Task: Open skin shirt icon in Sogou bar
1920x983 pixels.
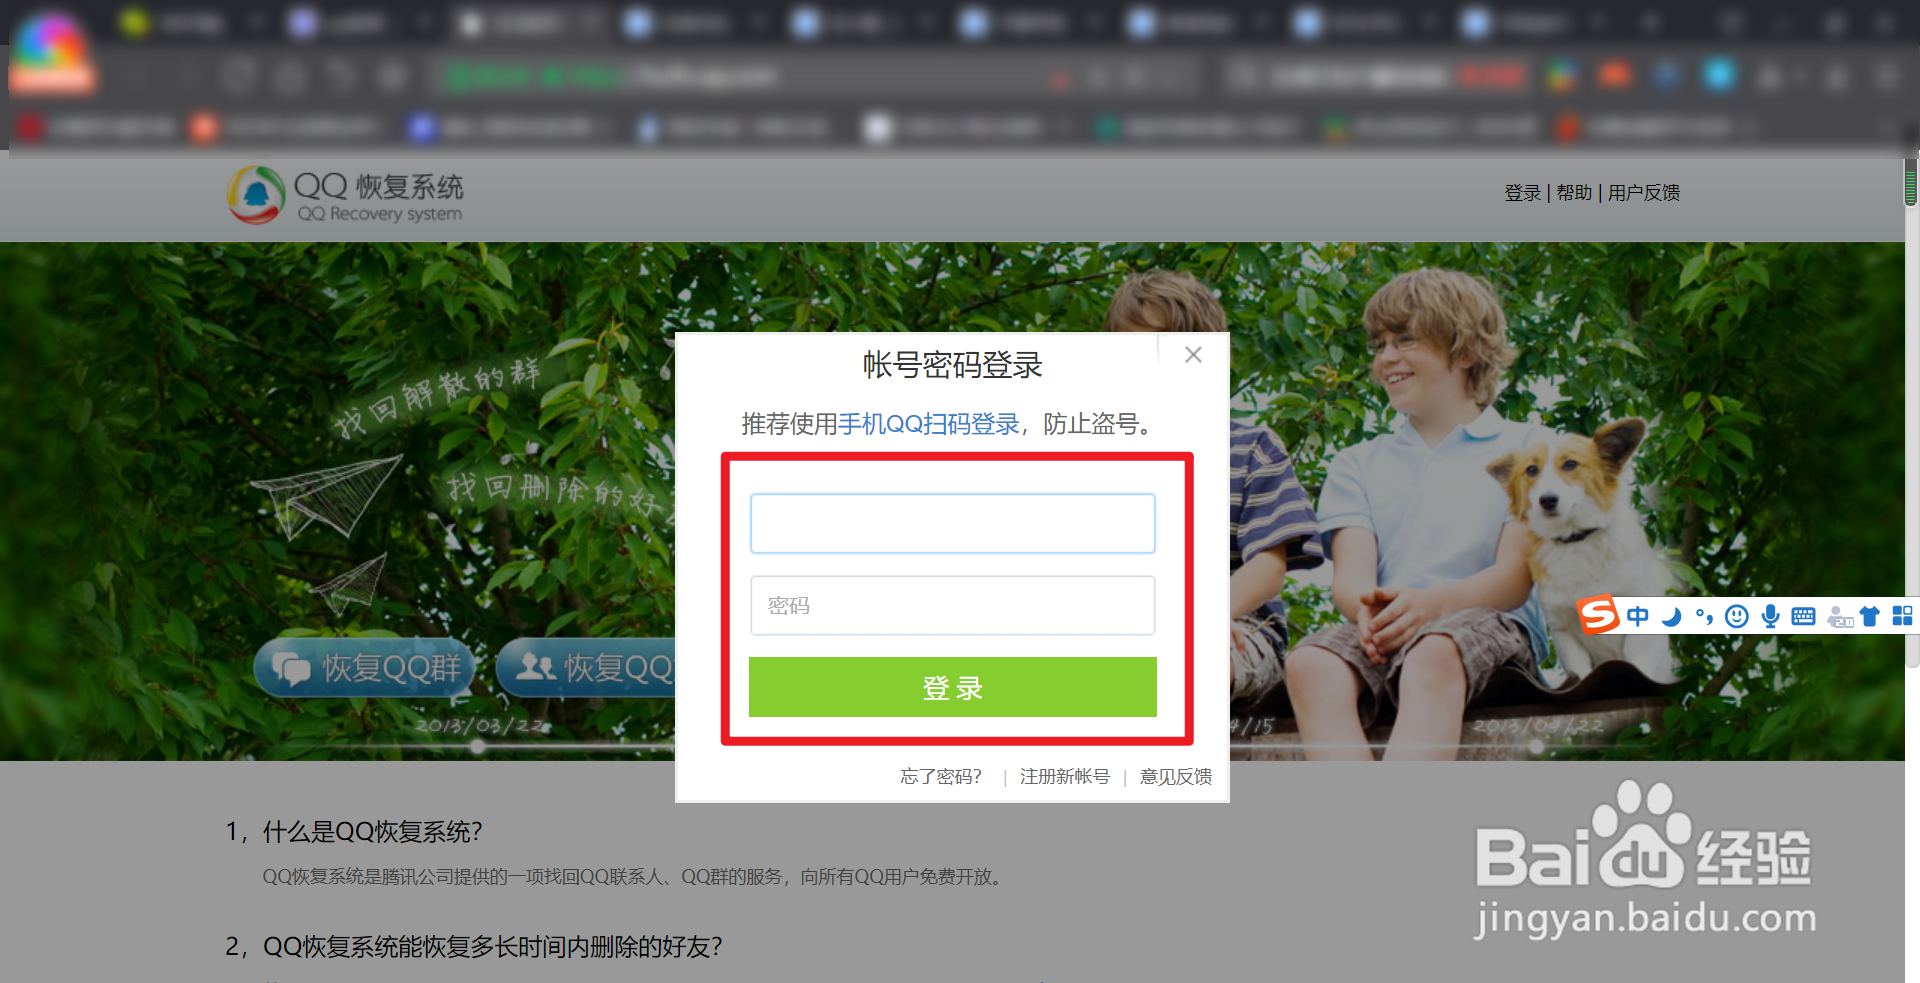Action: (x=1869, y=616)
